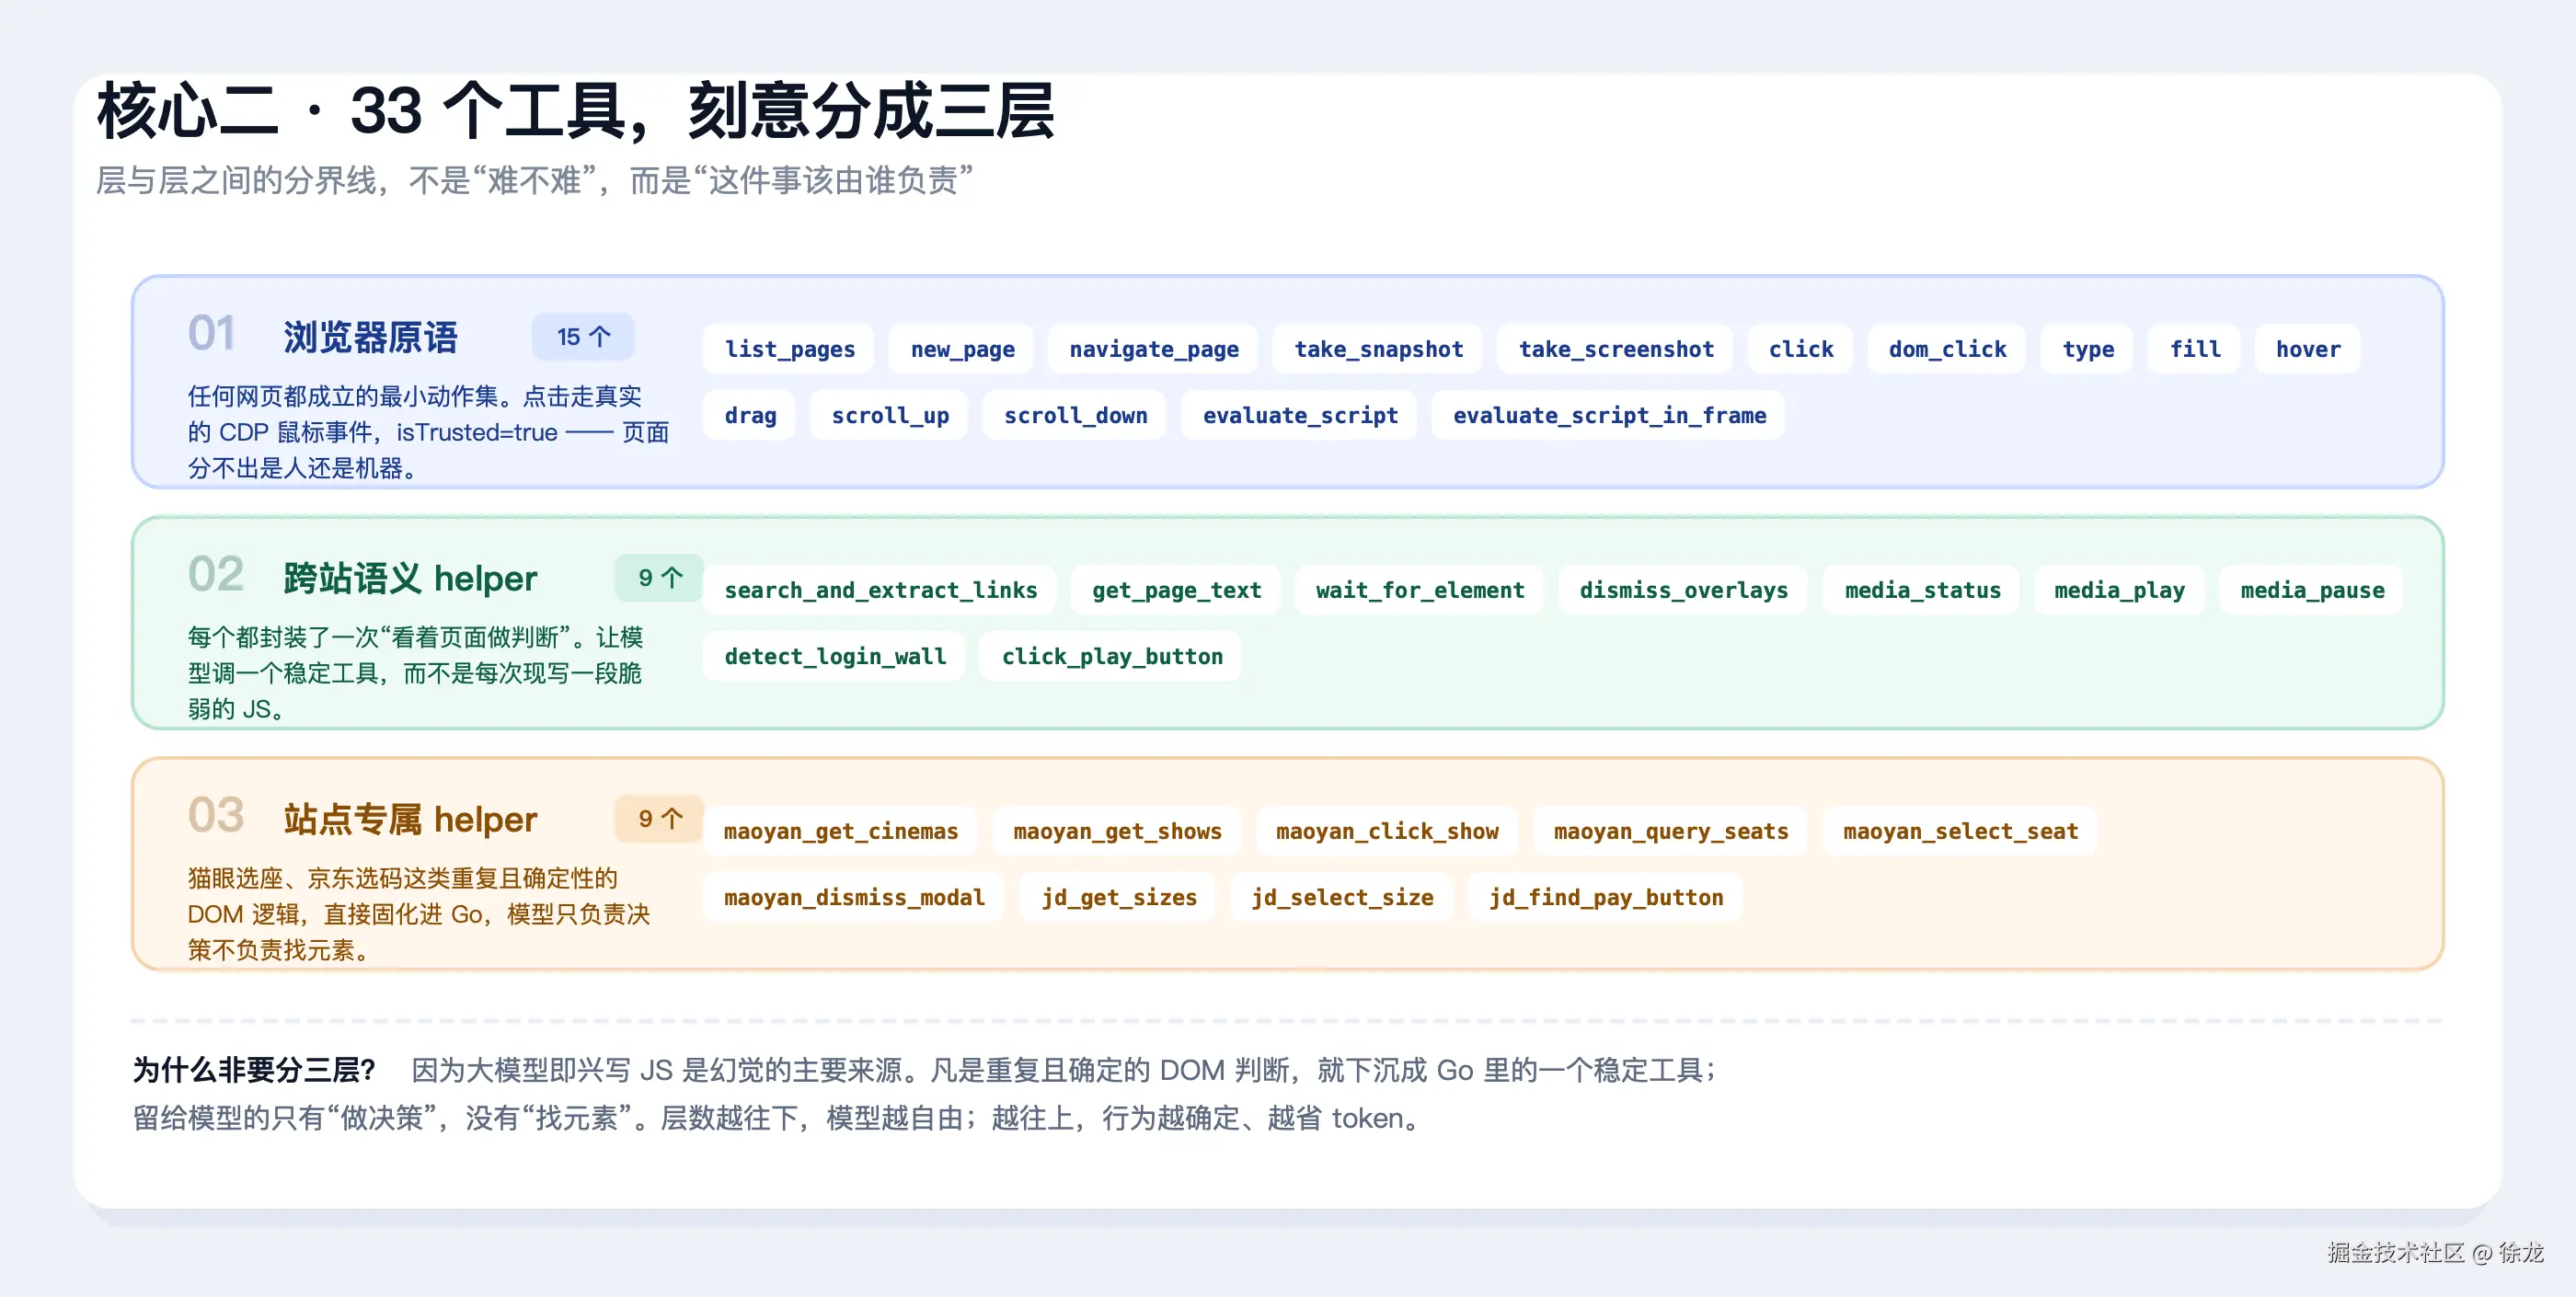This screenshot has height=1297, width=2576.
Task: Select the search_and_extract_links chip
Action: [x=880, y=590]
